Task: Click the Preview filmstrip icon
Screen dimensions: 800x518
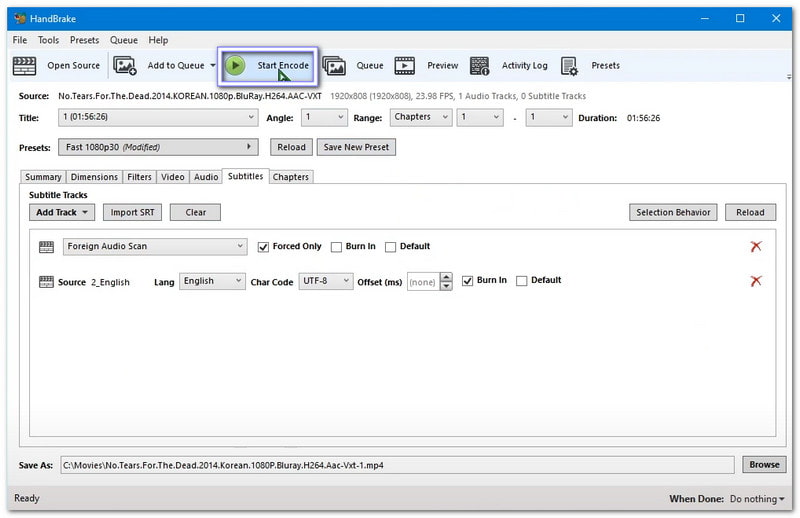Action: 404,66
